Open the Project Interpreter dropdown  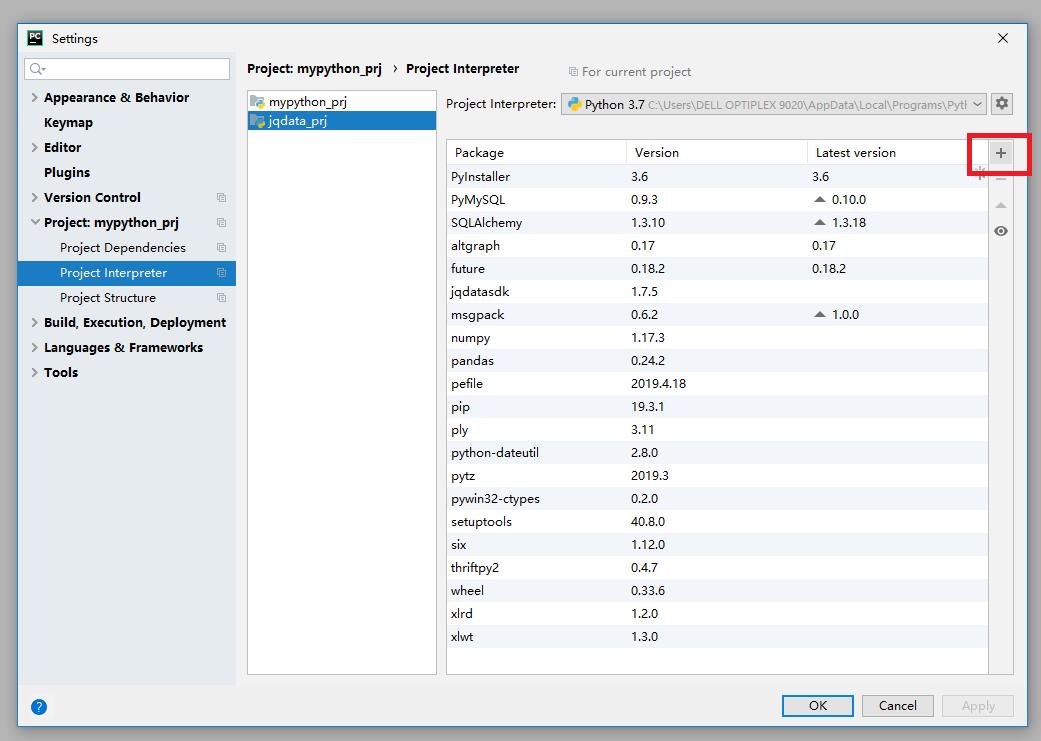click(x=977, y=104)
